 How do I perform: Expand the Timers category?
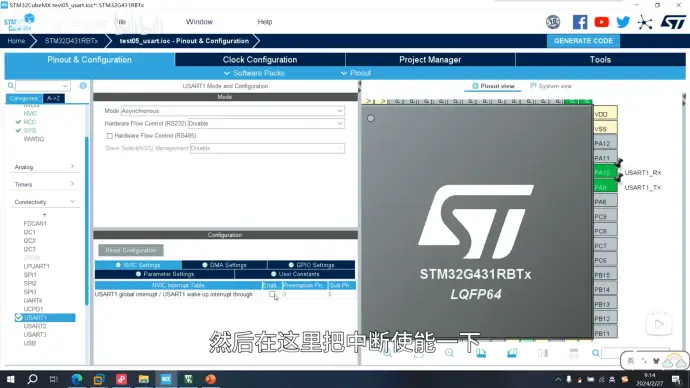point(44,184)
